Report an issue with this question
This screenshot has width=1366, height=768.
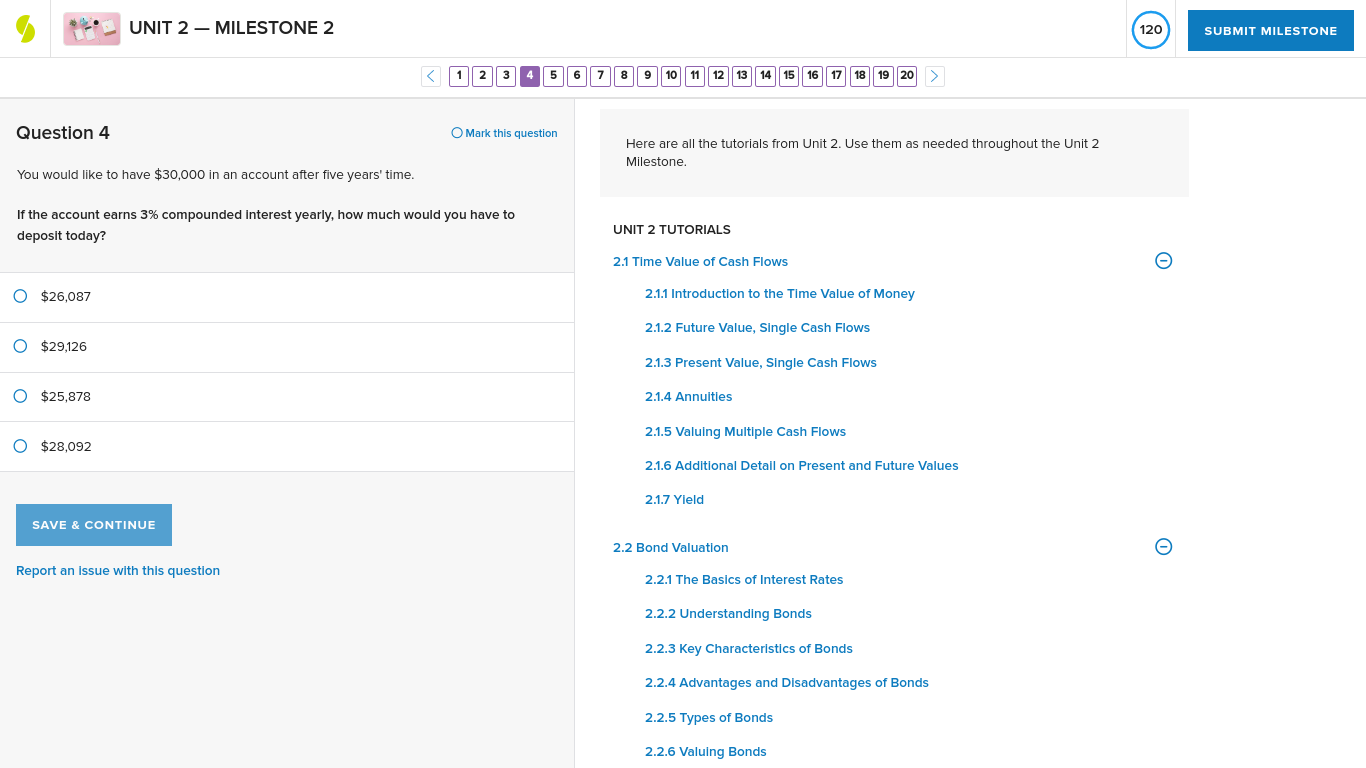(117, 570)
